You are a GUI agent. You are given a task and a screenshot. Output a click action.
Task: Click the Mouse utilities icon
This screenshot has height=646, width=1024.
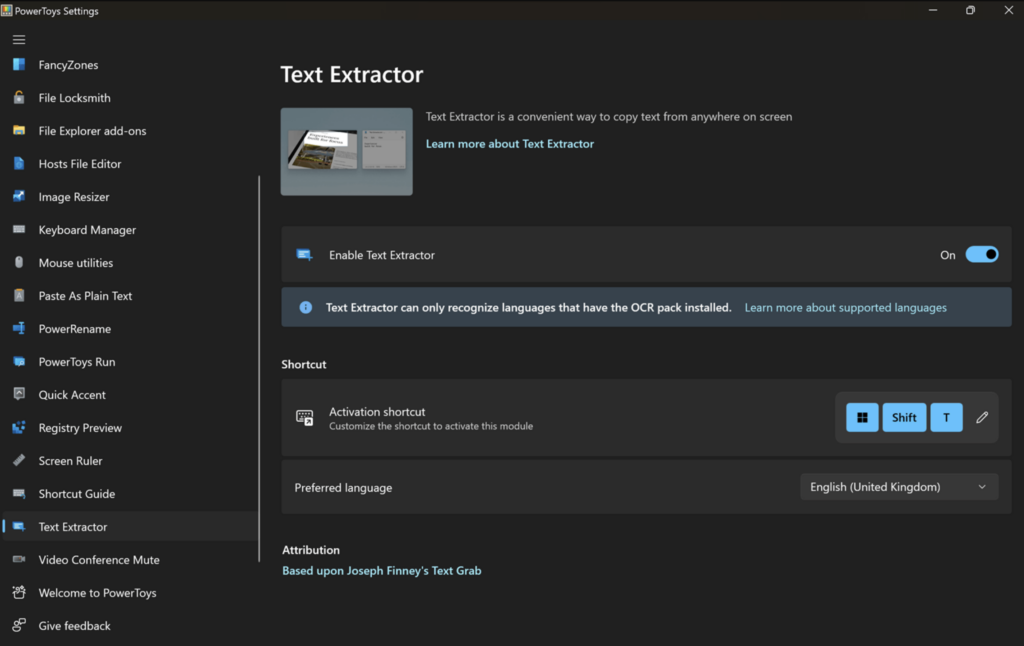coord(19,263)
